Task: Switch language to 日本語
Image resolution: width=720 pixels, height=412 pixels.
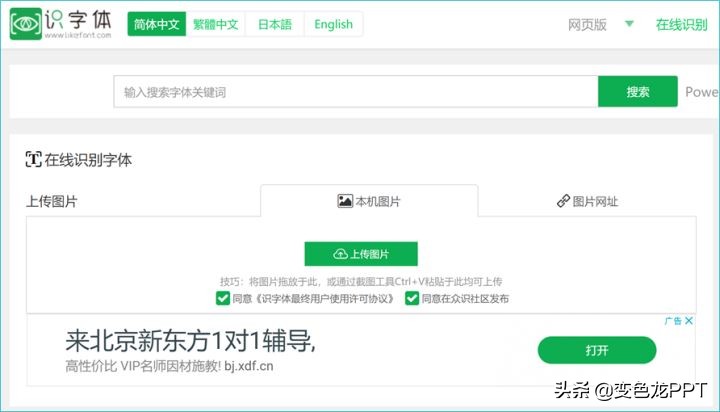Action: click(275, 24)
